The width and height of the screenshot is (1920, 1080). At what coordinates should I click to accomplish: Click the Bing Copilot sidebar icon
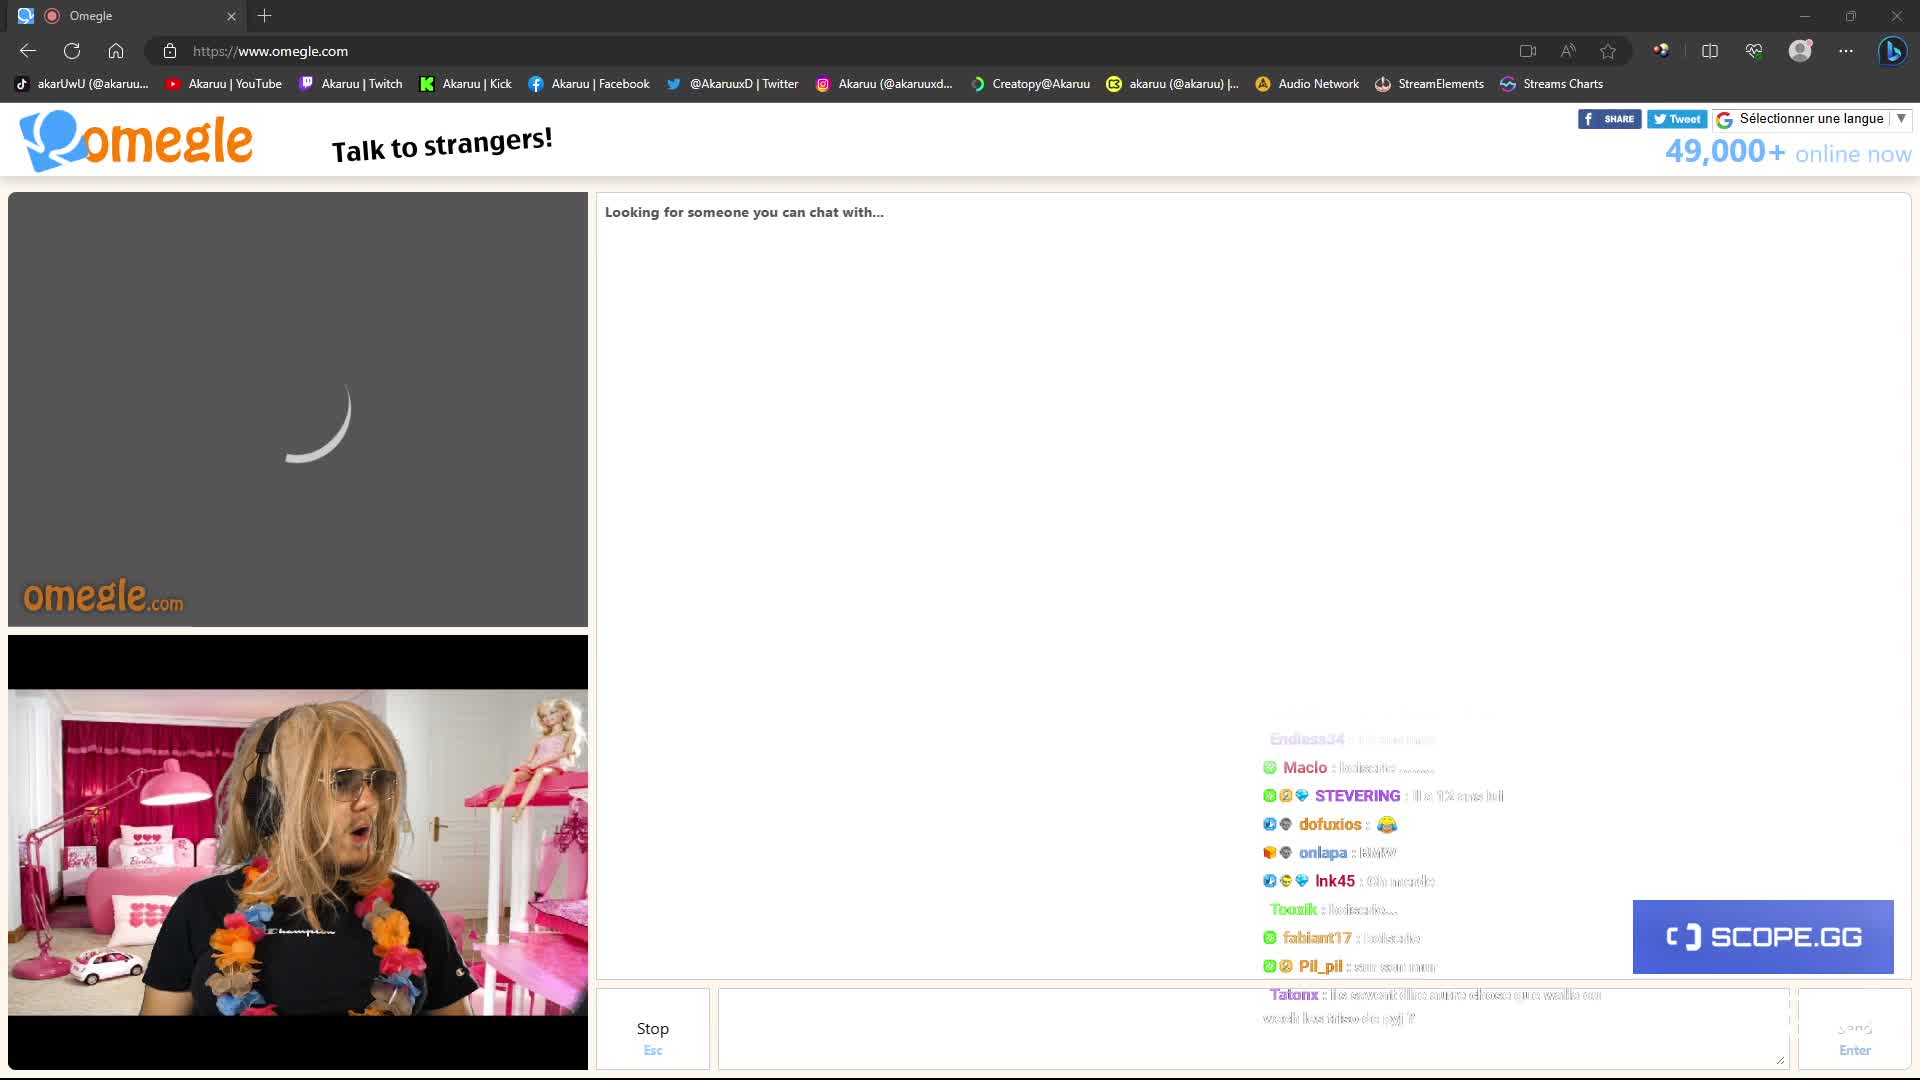(1892, 51)
